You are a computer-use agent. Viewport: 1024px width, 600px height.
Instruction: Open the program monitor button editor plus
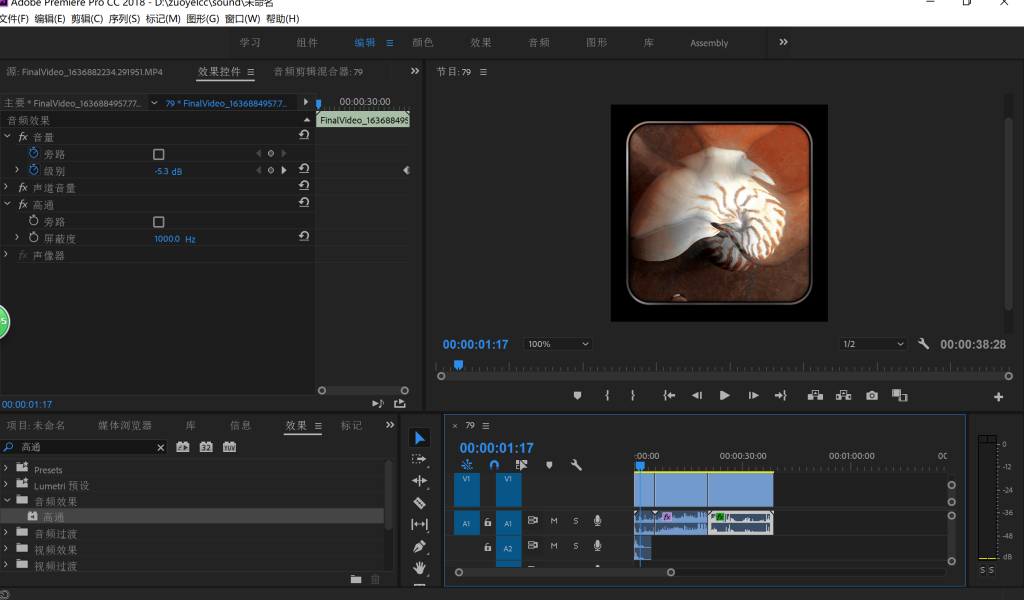(998, 397)
